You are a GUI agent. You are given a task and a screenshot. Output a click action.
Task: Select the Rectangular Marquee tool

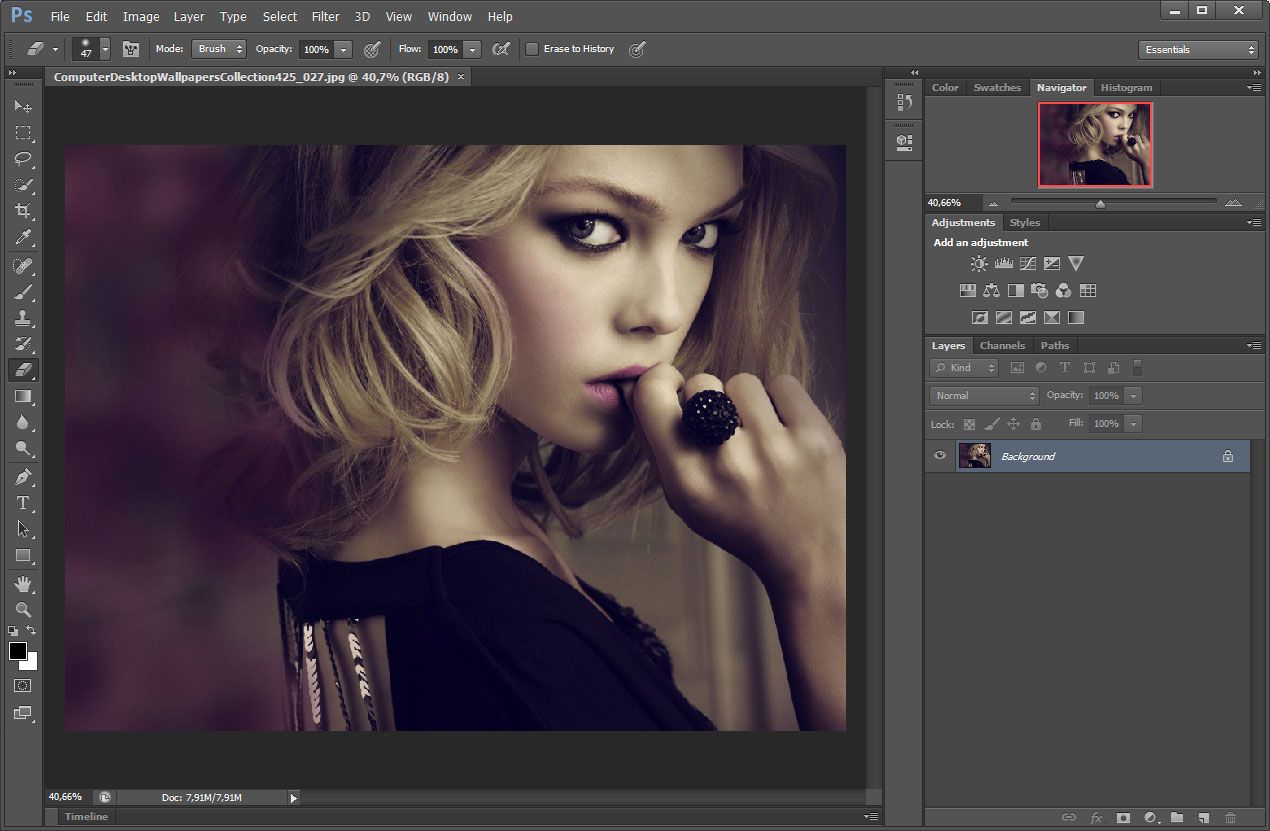[x=23, y=132]
